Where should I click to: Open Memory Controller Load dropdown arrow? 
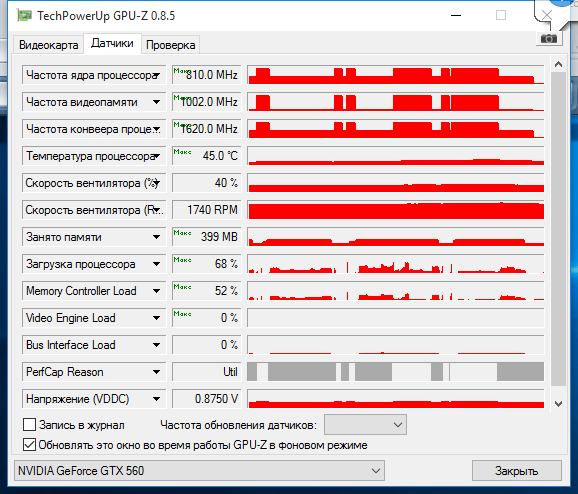(156, 291)
